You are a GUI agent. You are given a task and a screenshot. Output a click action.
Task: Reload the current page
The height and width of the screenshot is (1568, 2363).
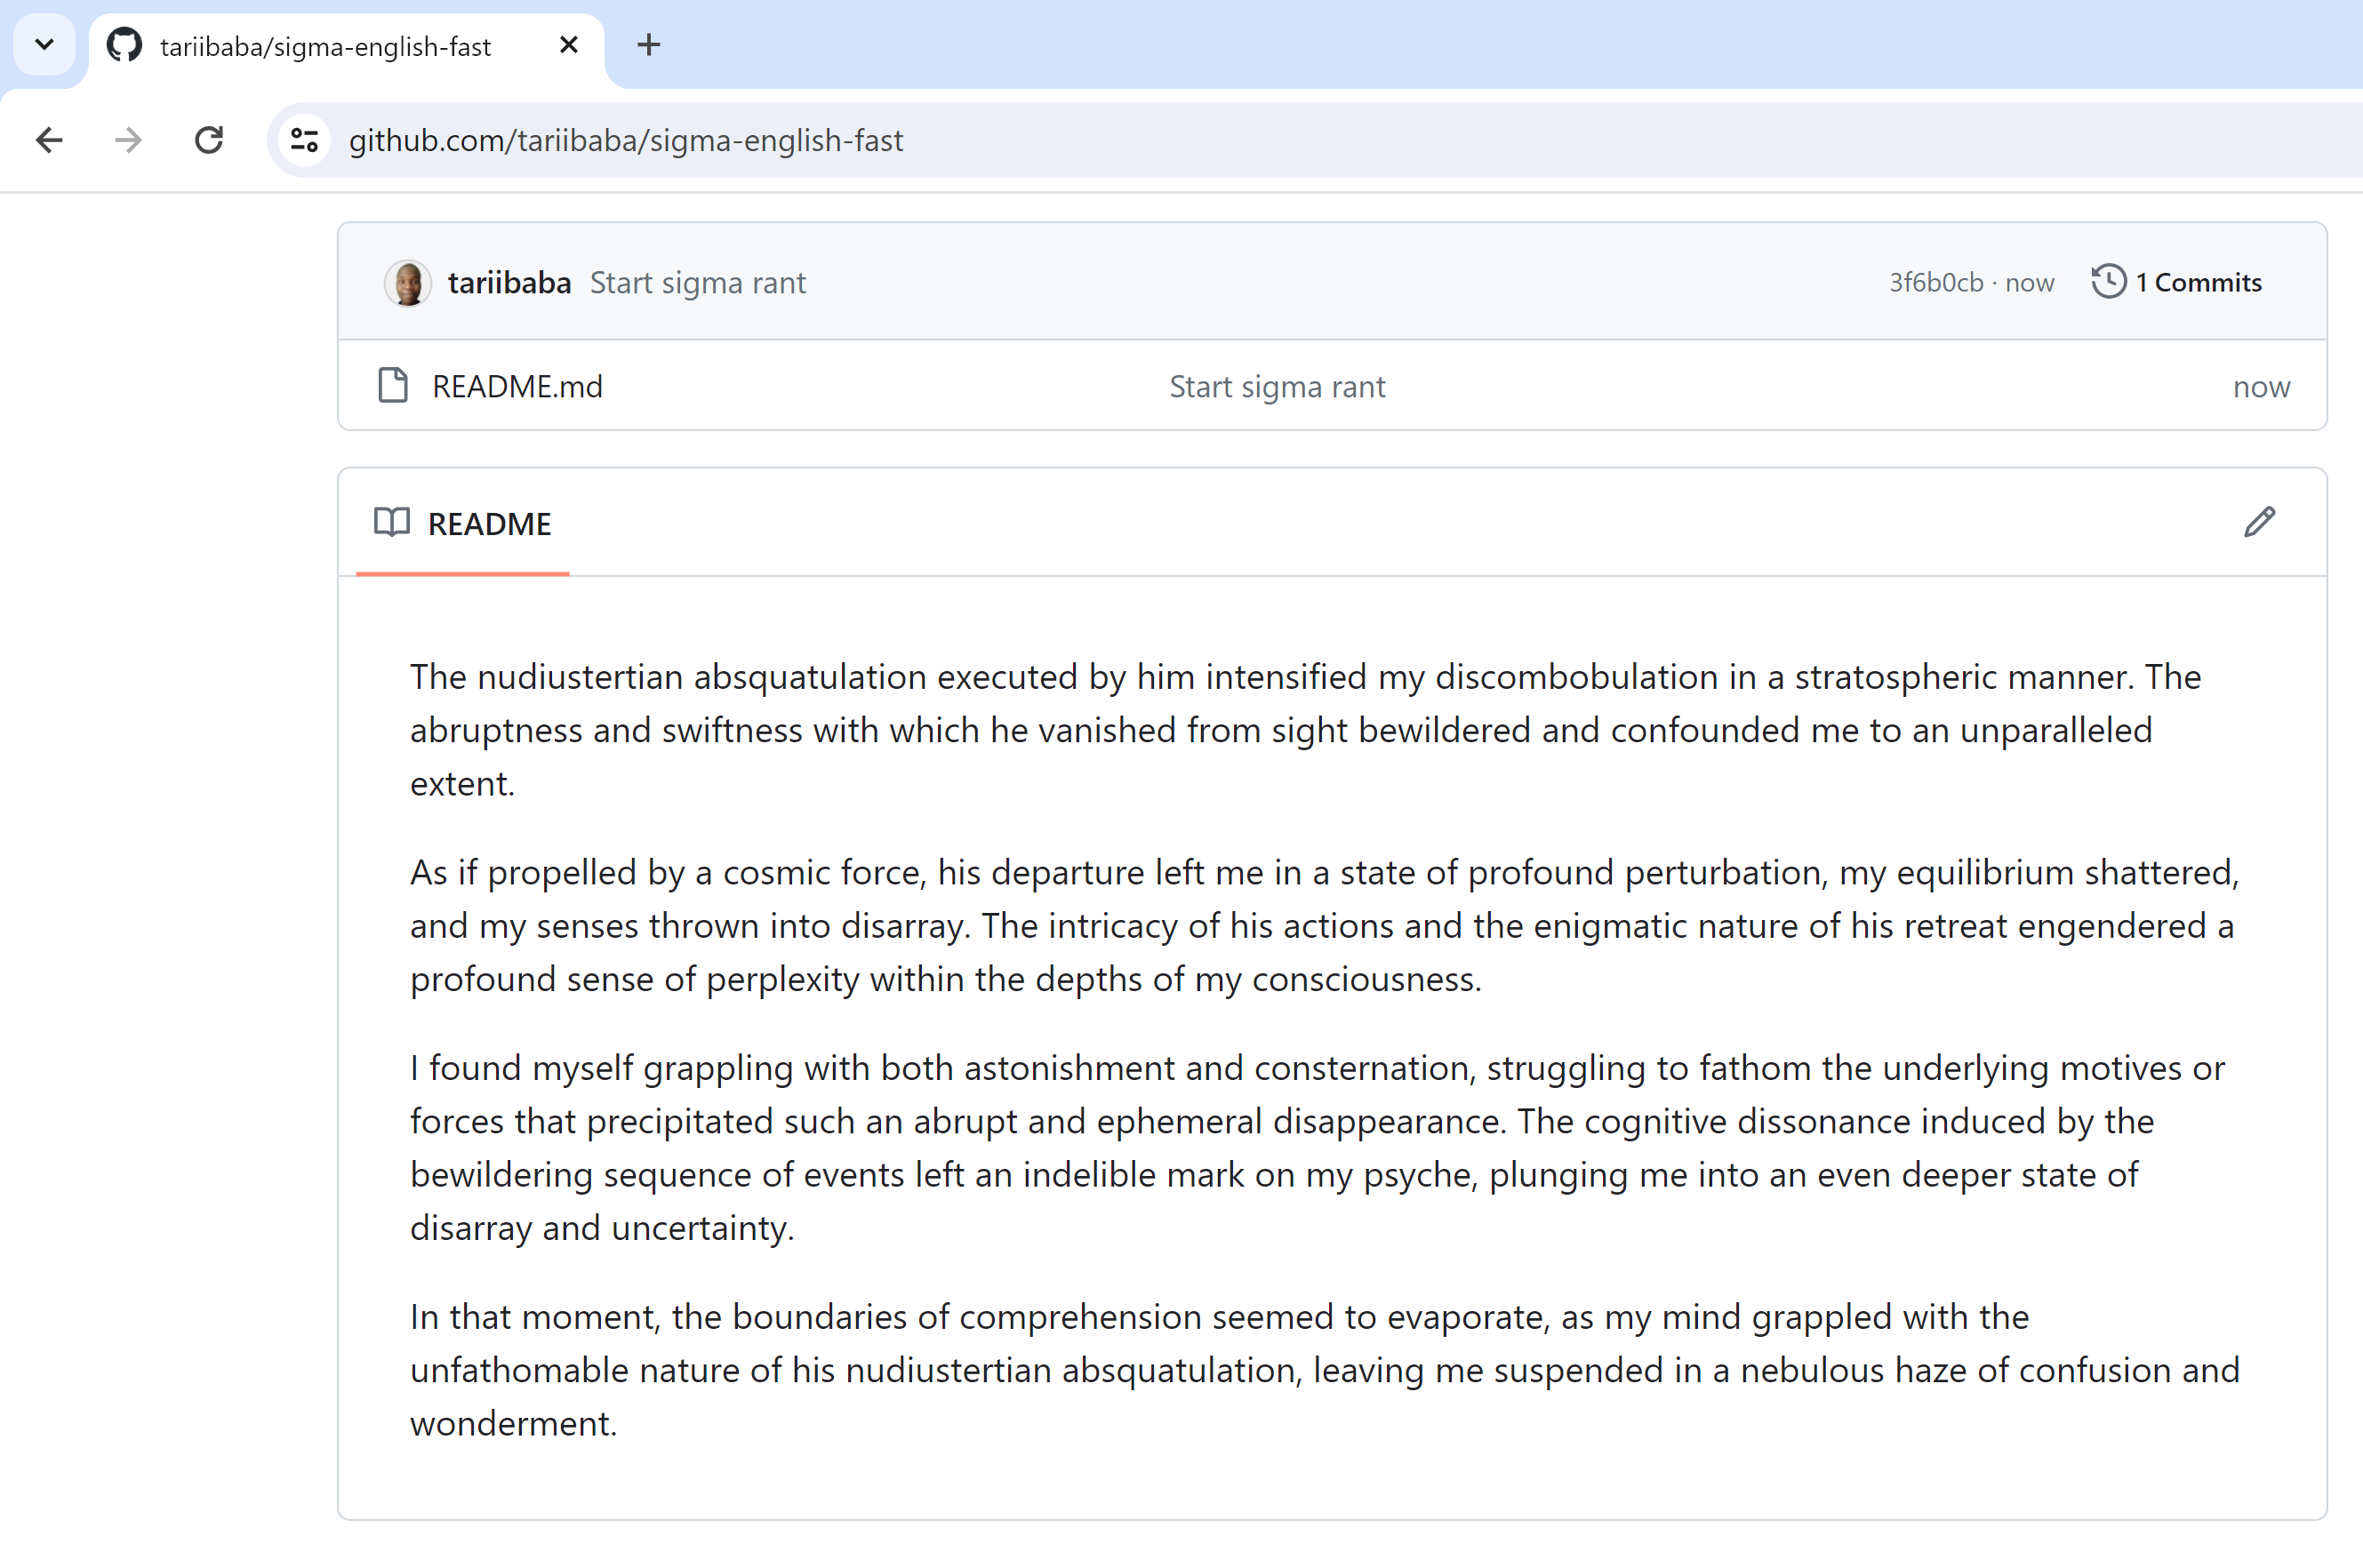208,140
